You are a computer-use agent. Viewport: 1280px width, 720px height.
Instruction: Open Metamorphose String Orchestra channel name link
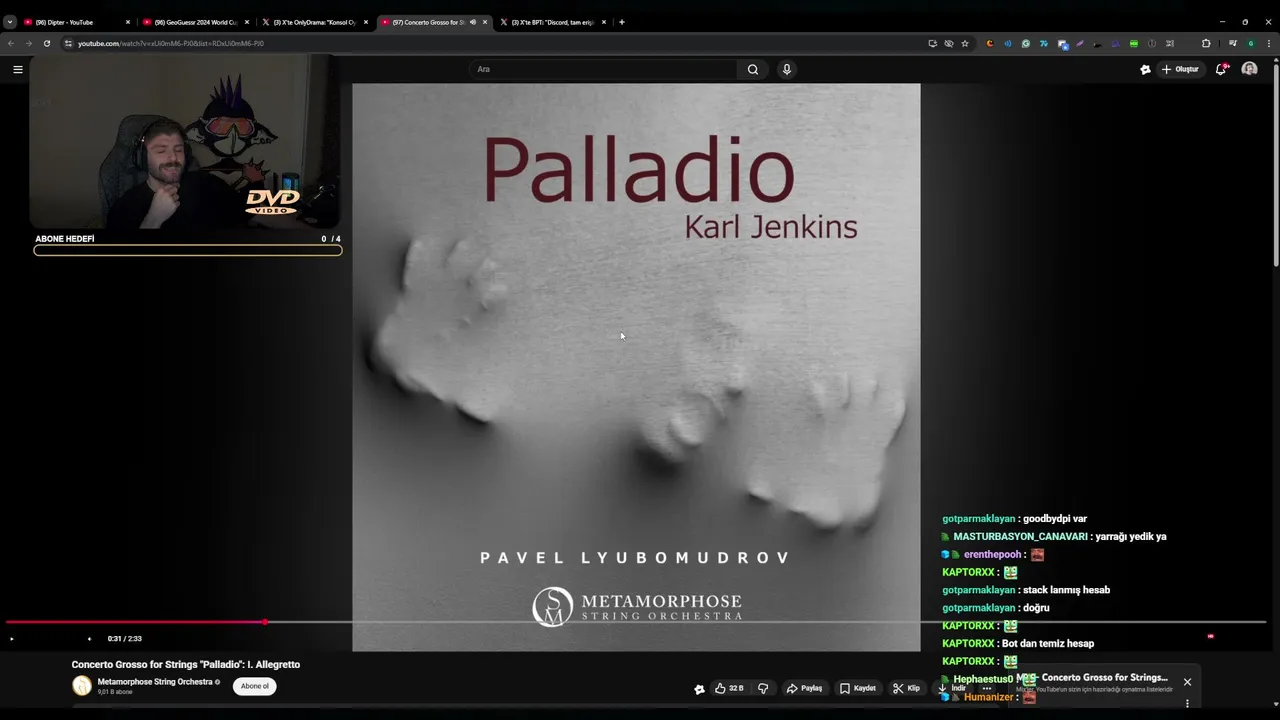[x=155, y=682]
